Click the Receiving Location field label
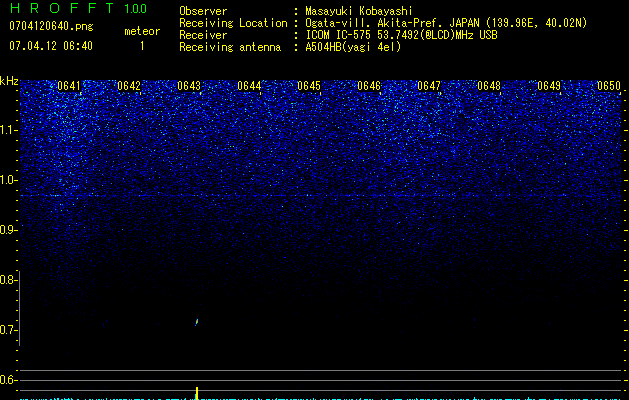The width and height of the screenshot is (629, 400). 233,23
